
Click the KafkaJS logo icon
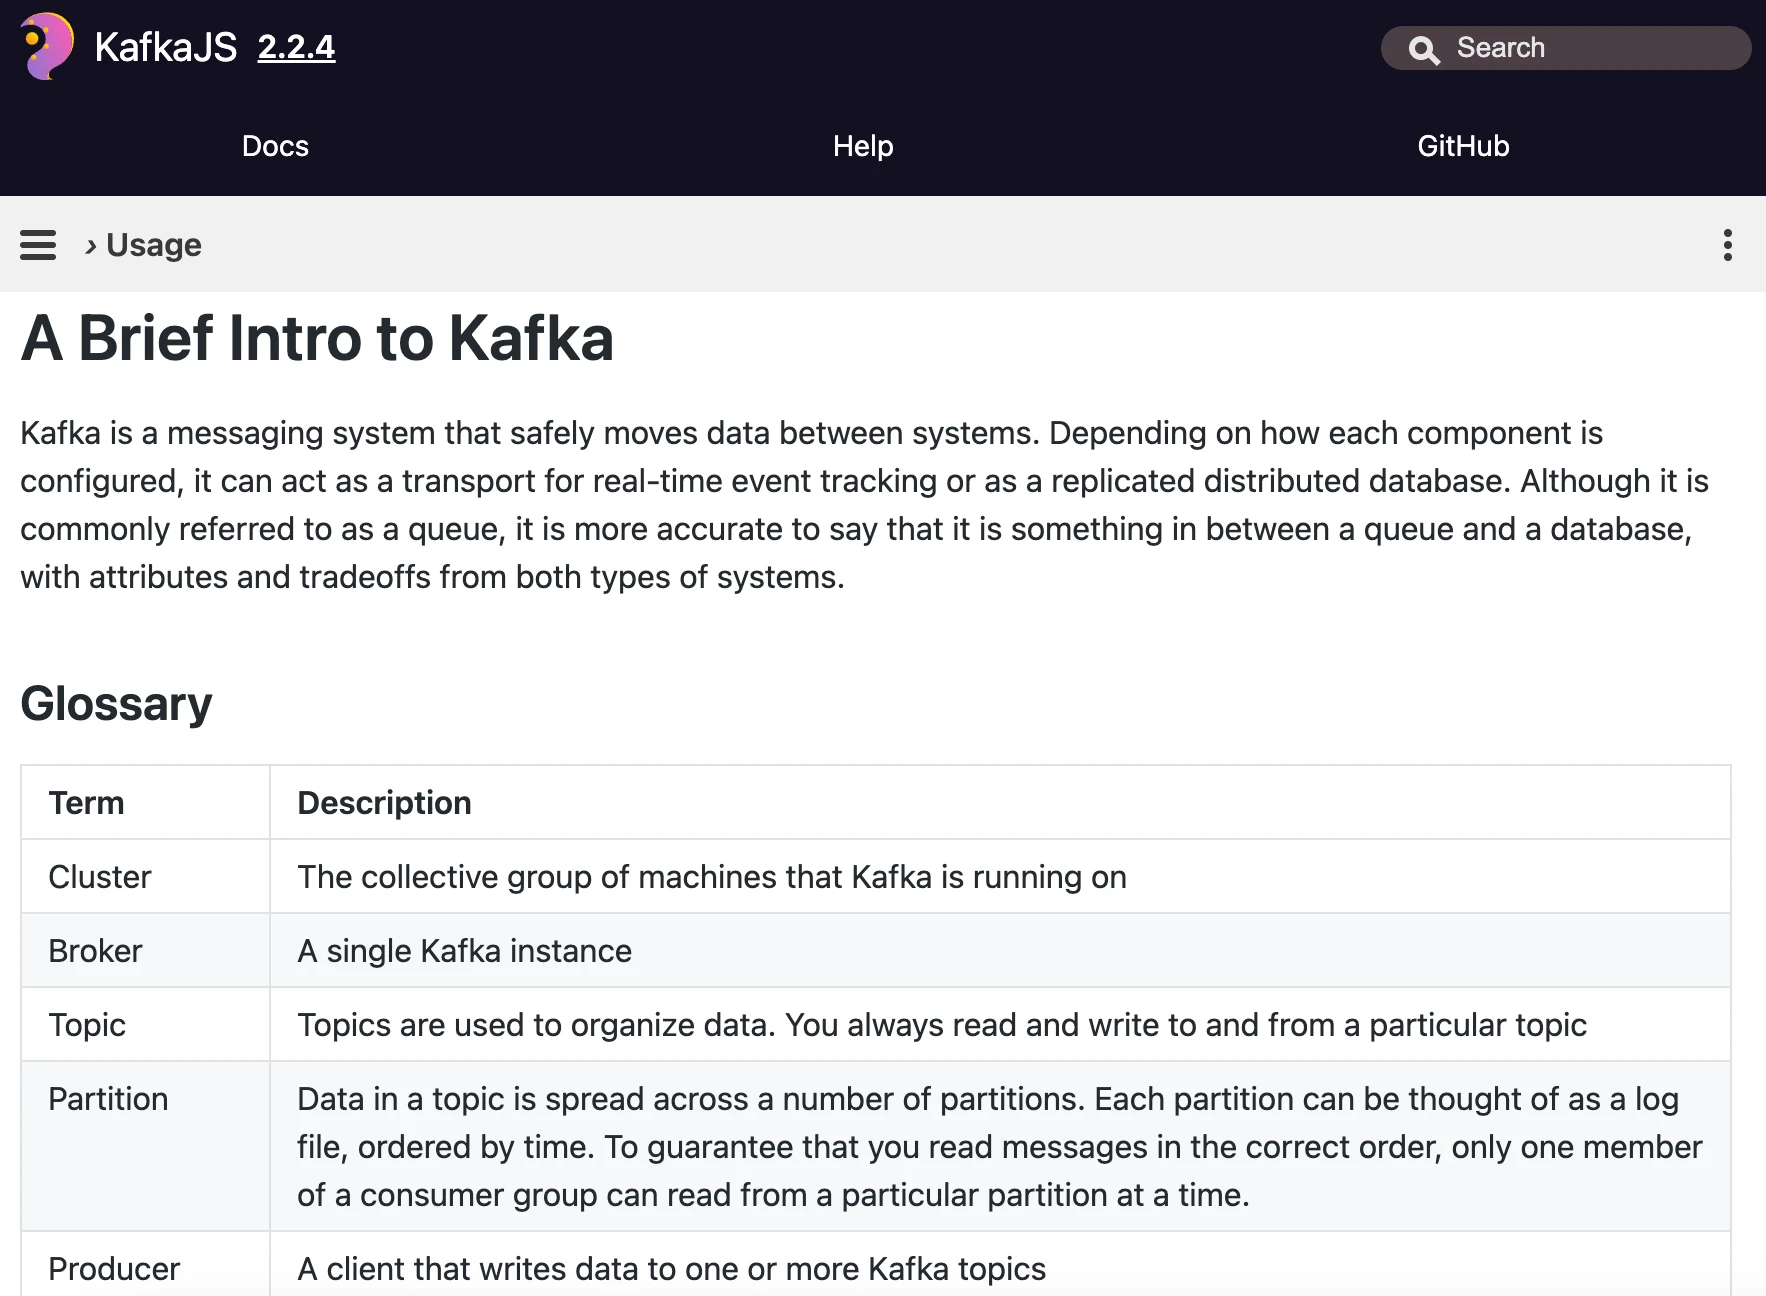click(47, 46)
